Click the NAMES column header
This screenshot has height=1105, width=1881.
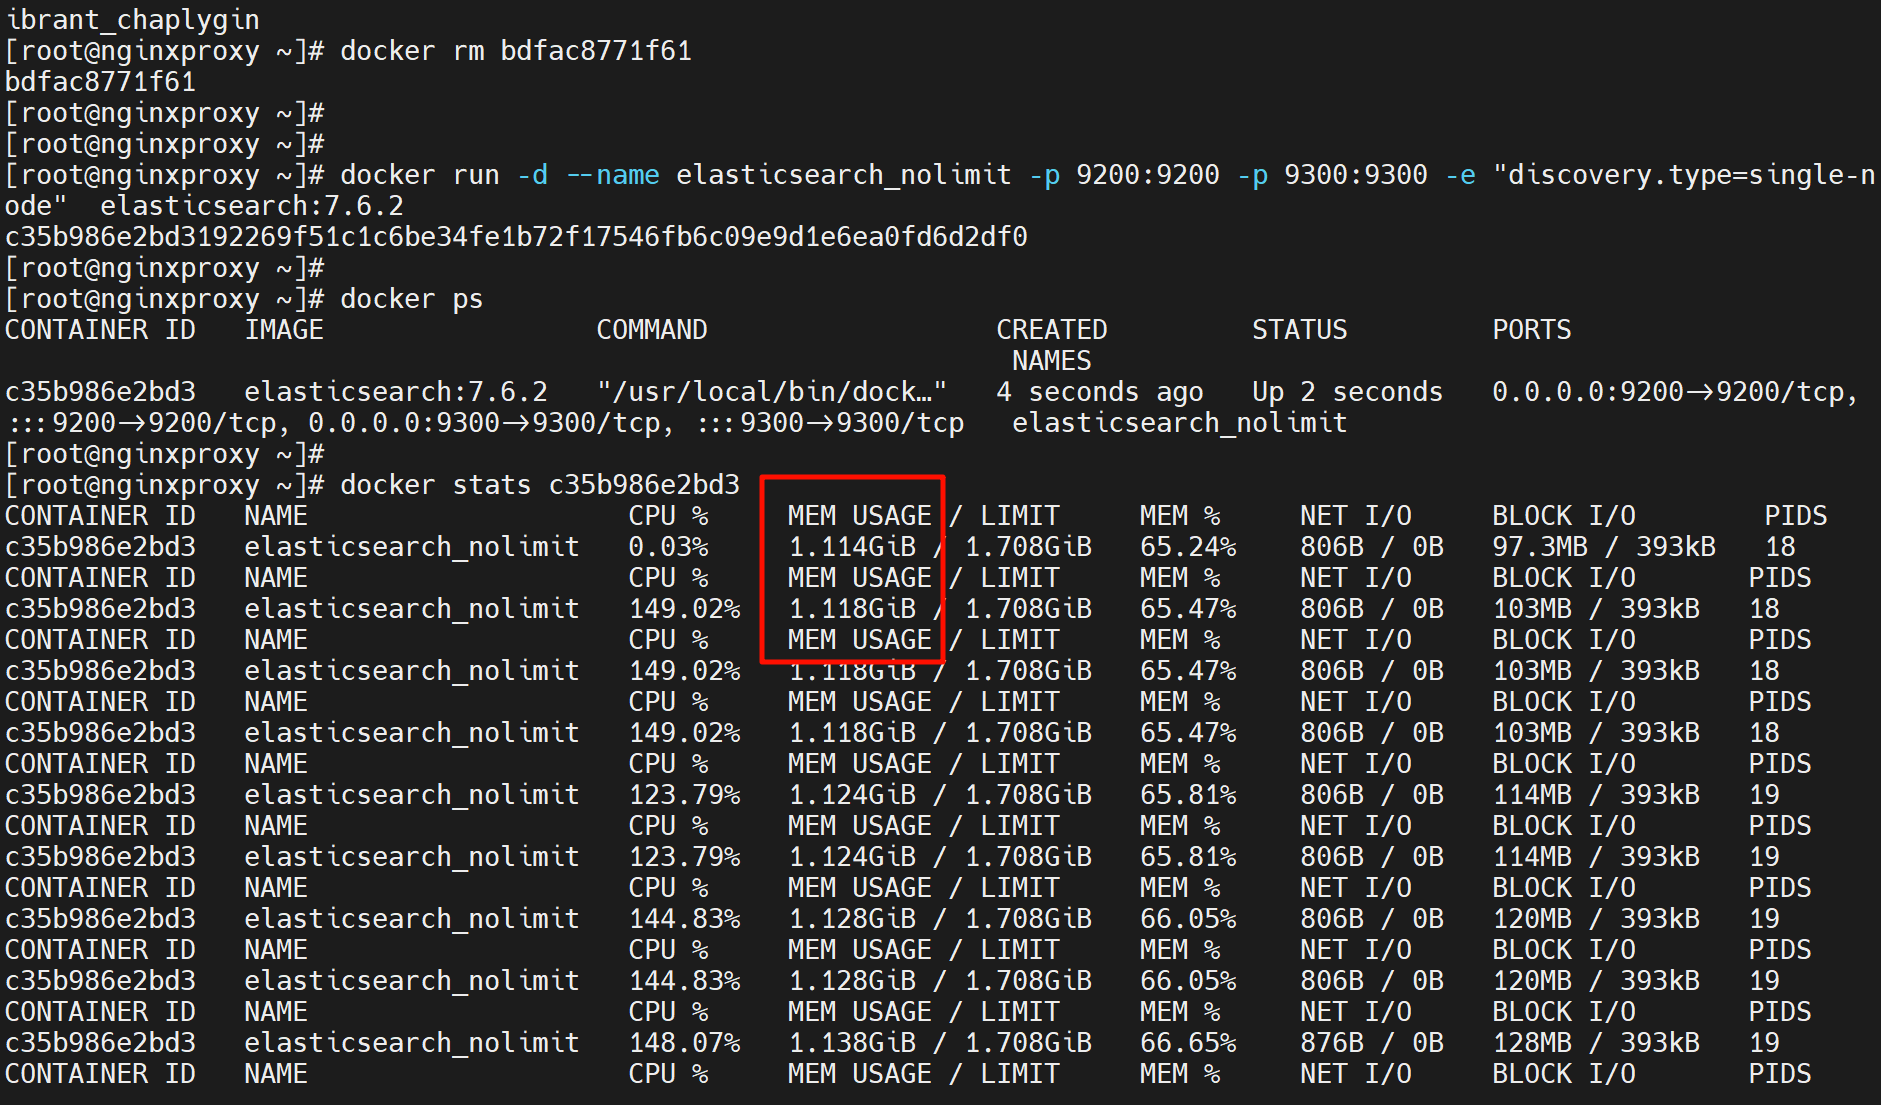(x=1051, y=361)
